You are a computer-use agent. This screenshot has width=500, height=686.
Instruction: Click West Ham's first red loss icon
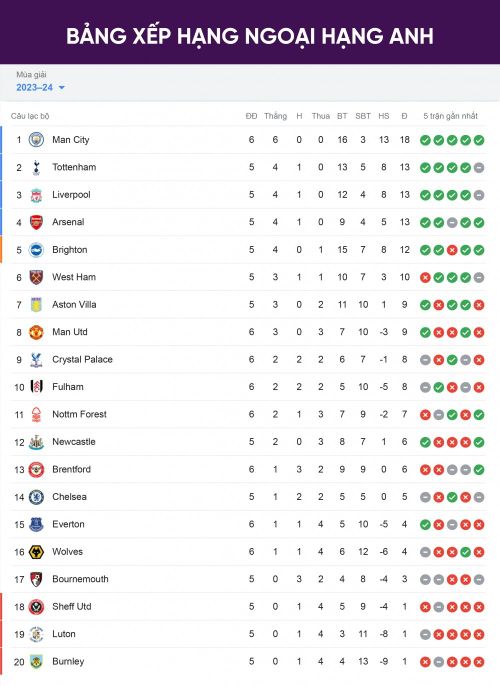pyautogui.click(x=425, y=278)
